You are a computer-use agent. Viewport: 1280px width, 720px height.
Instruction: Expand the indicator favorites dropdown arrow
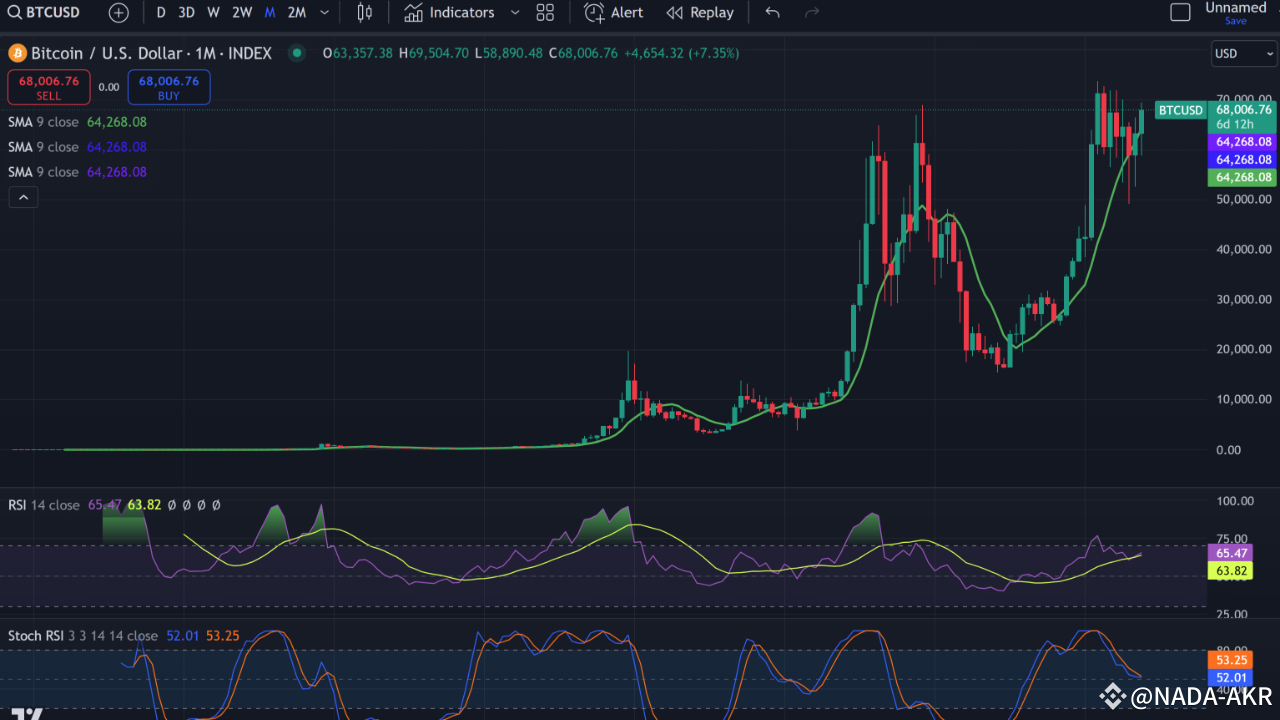(515, 12)
